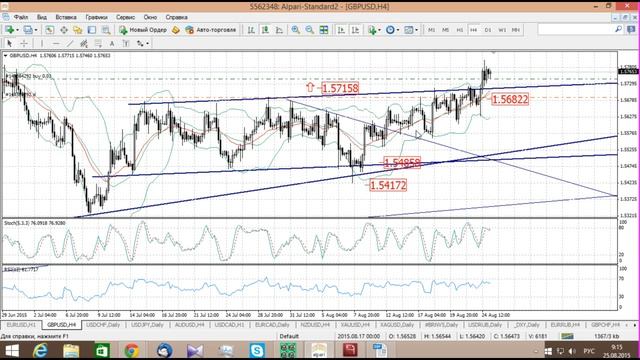Switch to EURUSD,H1 chart tab
Screen dimensions: 640x360
(21, 325)
